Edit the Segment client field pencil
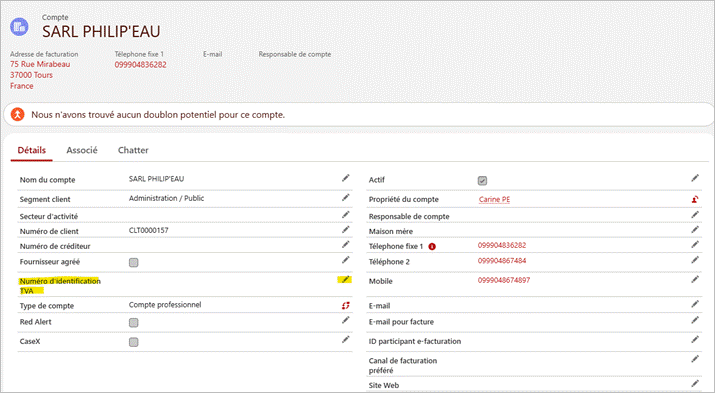This screenshot has height=393, width=715. tap(346, 197)
